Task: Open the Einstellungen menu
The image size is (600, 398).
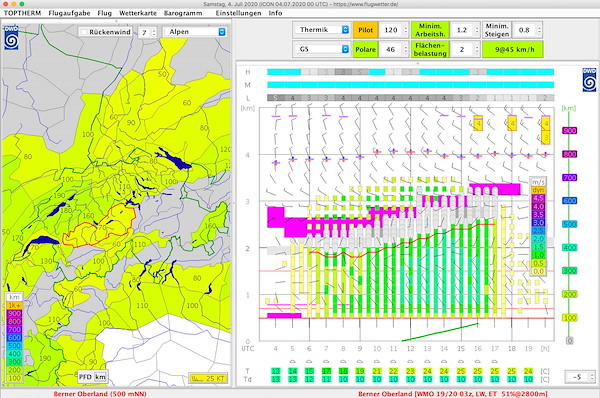Action: point(238,13)
